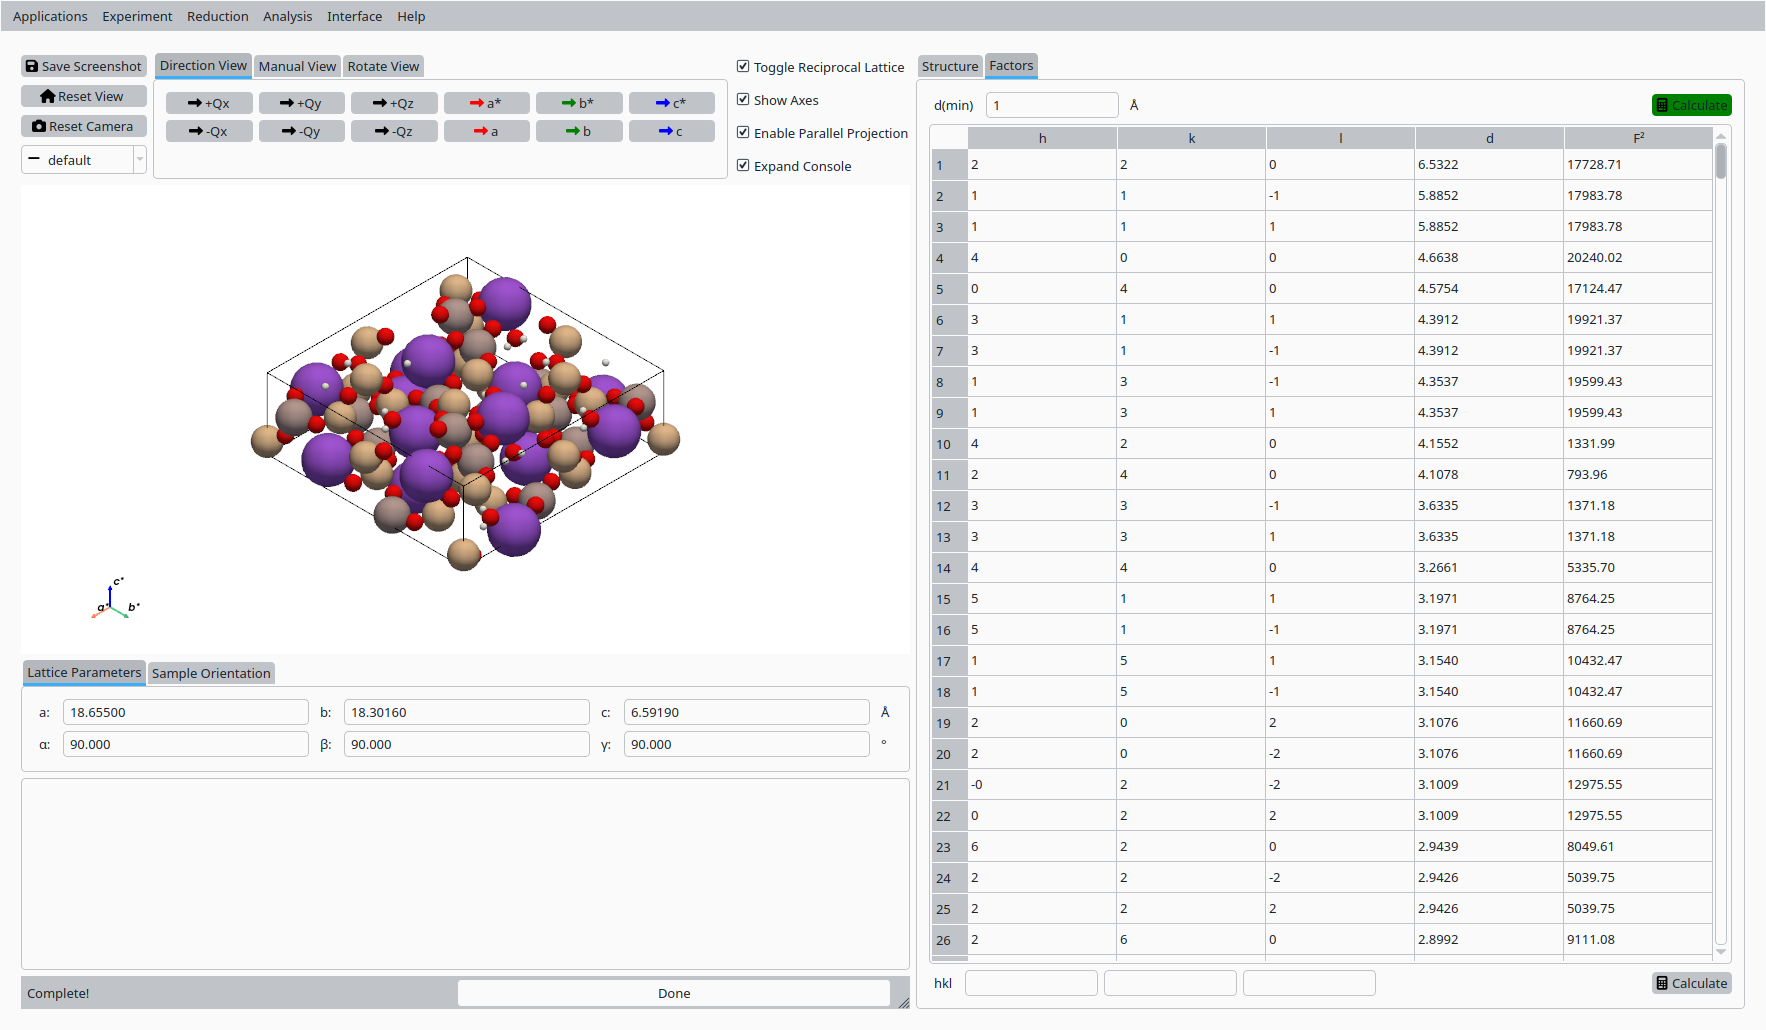
Task: Disable Show Axes
Action: click(743, 99)
